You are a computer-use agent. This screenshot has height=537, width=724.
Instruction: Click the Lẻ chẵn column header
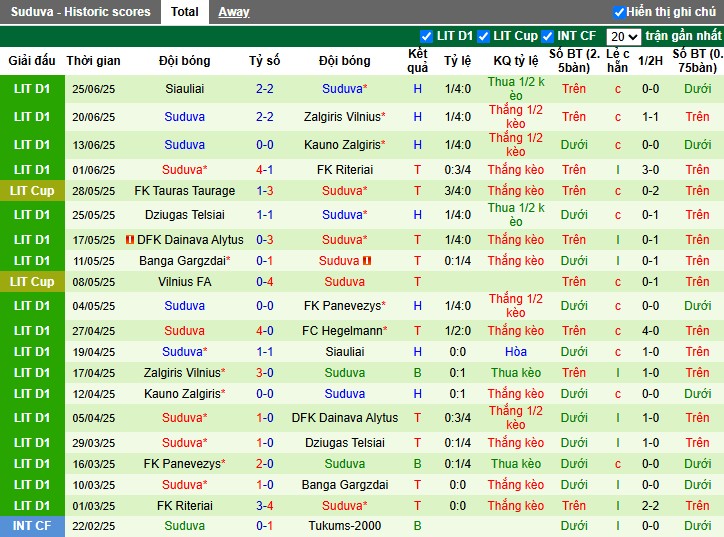coord(617,60)
